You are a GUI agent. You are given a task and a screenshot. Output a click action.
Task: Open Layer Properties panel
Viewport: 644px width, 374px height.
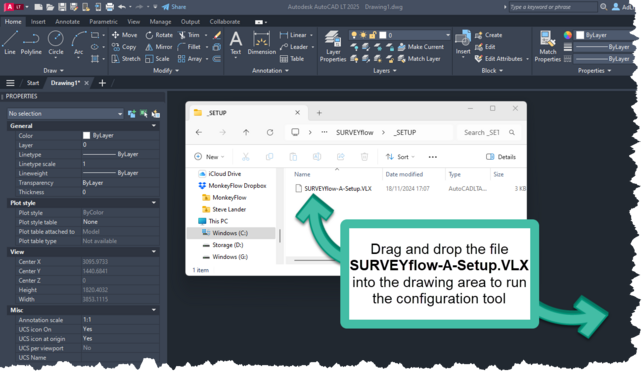point(333,46)
